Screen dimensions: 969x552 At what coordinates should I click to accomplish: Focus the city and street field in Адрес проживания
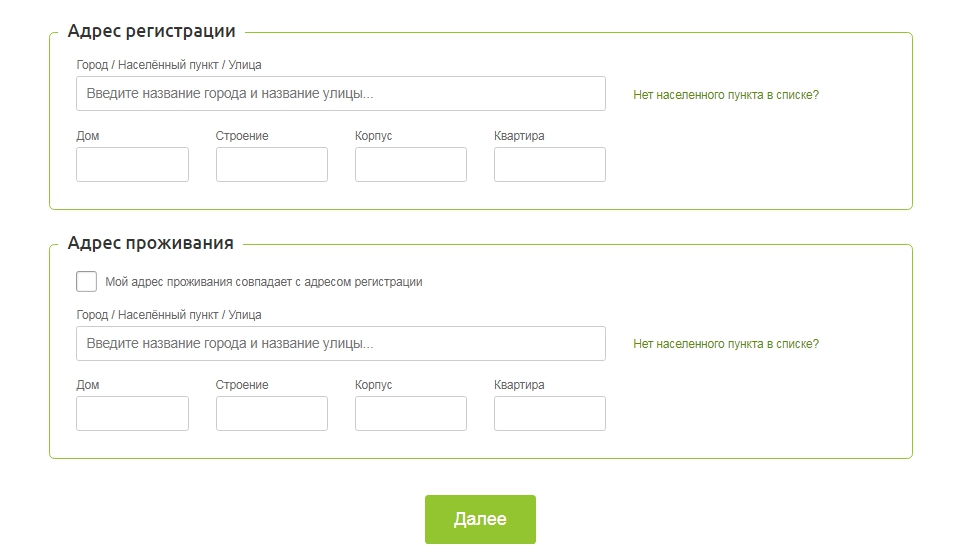point(340,343)
